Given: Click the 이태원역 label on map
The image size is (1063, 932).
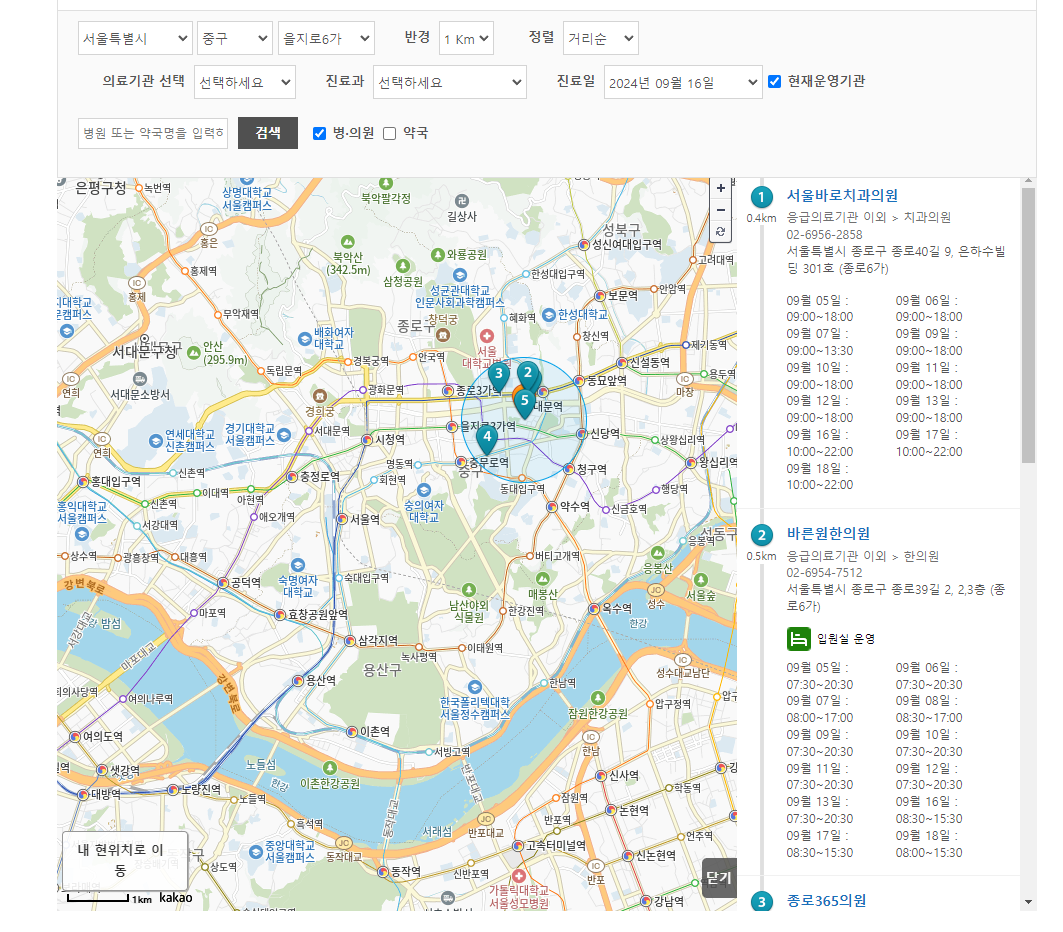Looking at the screenshot, I should click(484, 648).
